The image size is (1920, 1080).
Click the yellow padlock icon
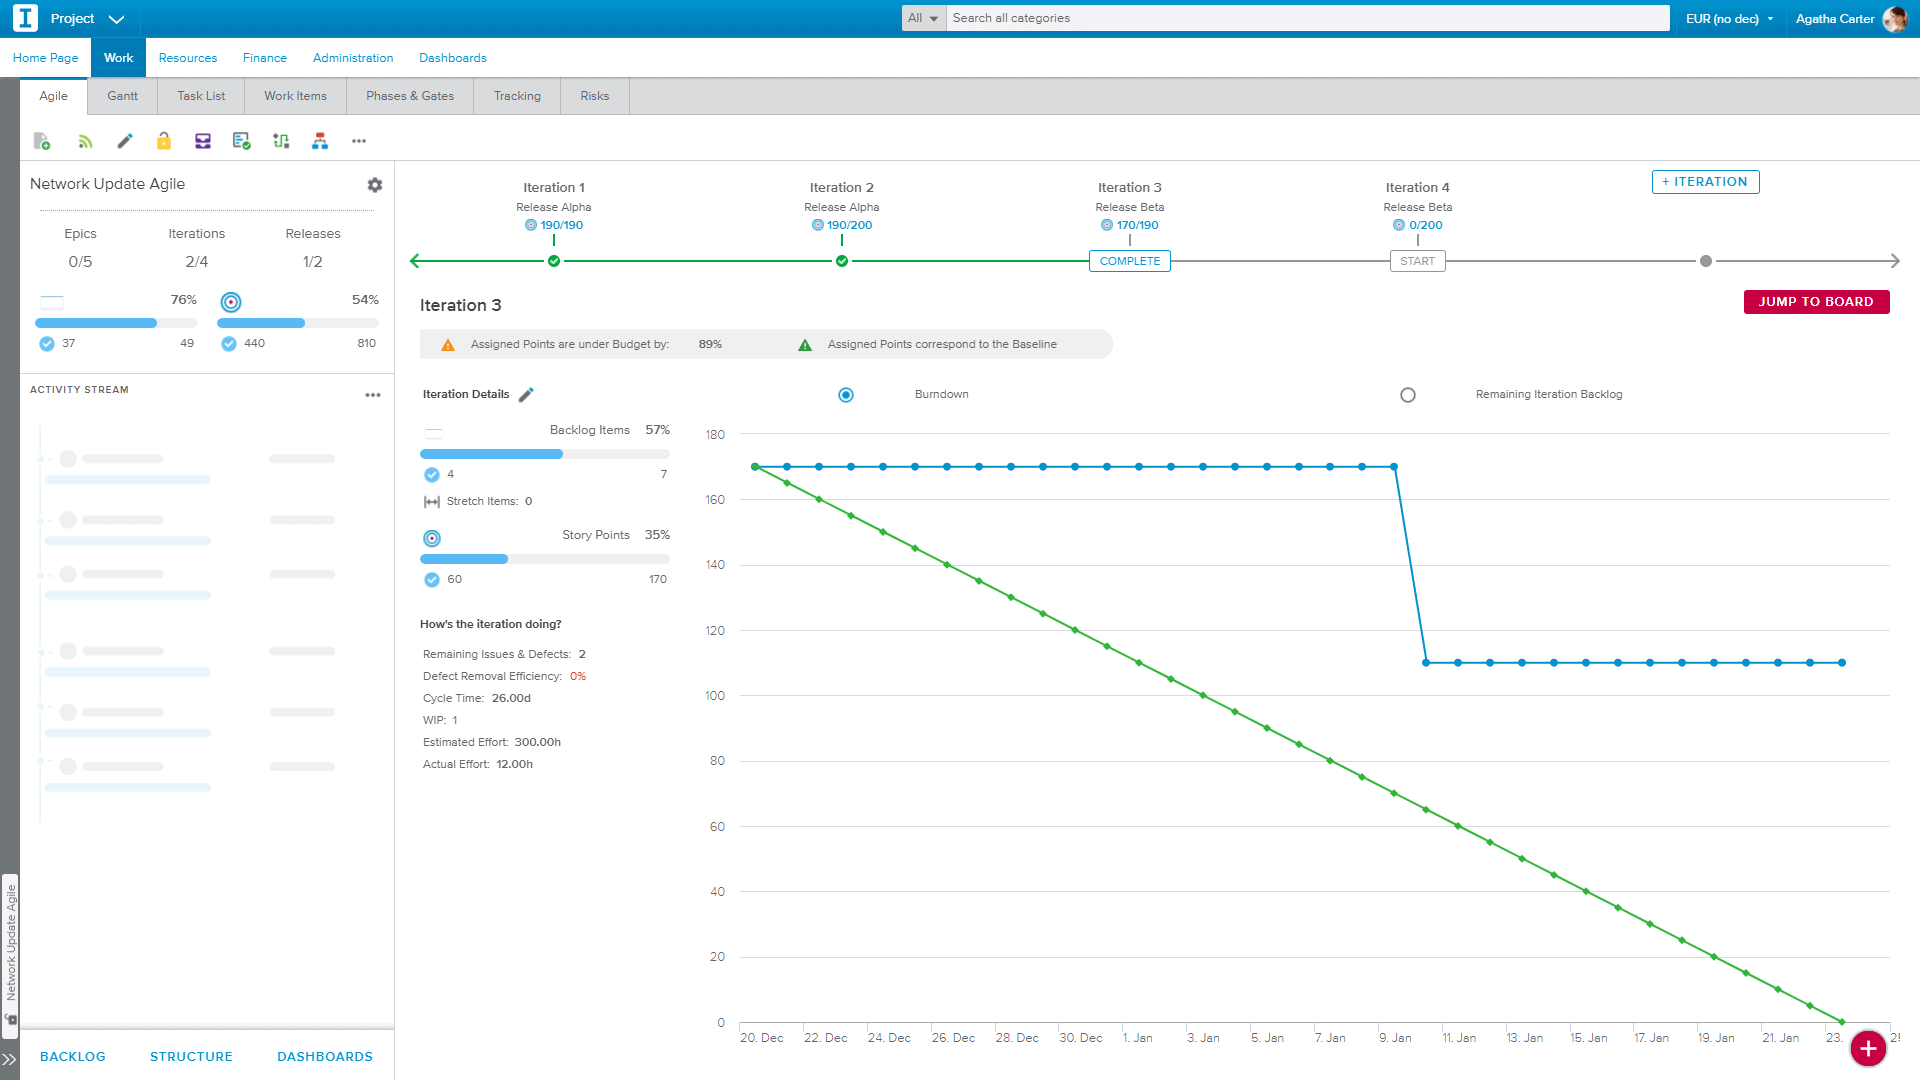pos(164,141)
